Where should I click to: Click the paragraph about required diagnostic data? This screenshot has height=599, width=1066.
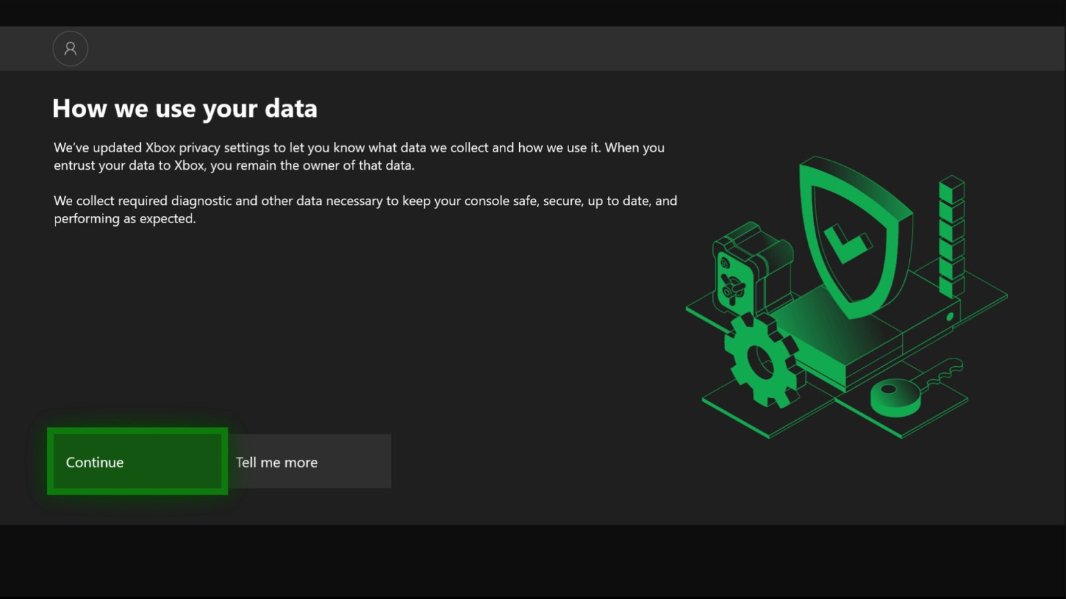tap(365, 201)
